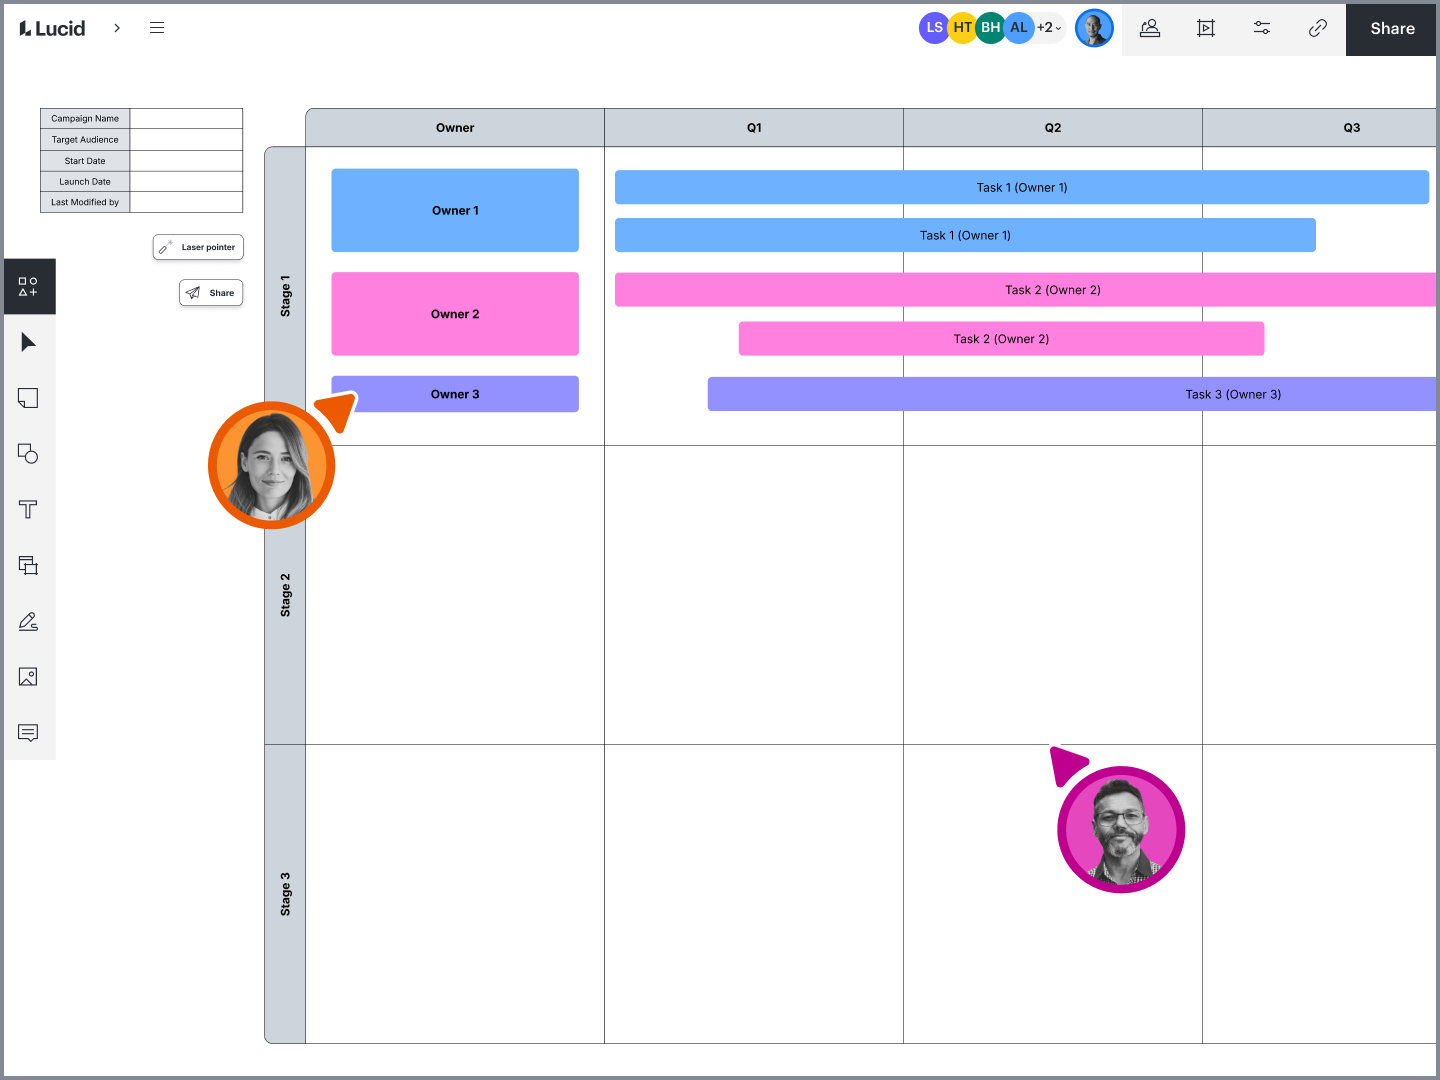Click the Laser pointer button
The image size is (1440, 1080).
[x=198, y=247]
